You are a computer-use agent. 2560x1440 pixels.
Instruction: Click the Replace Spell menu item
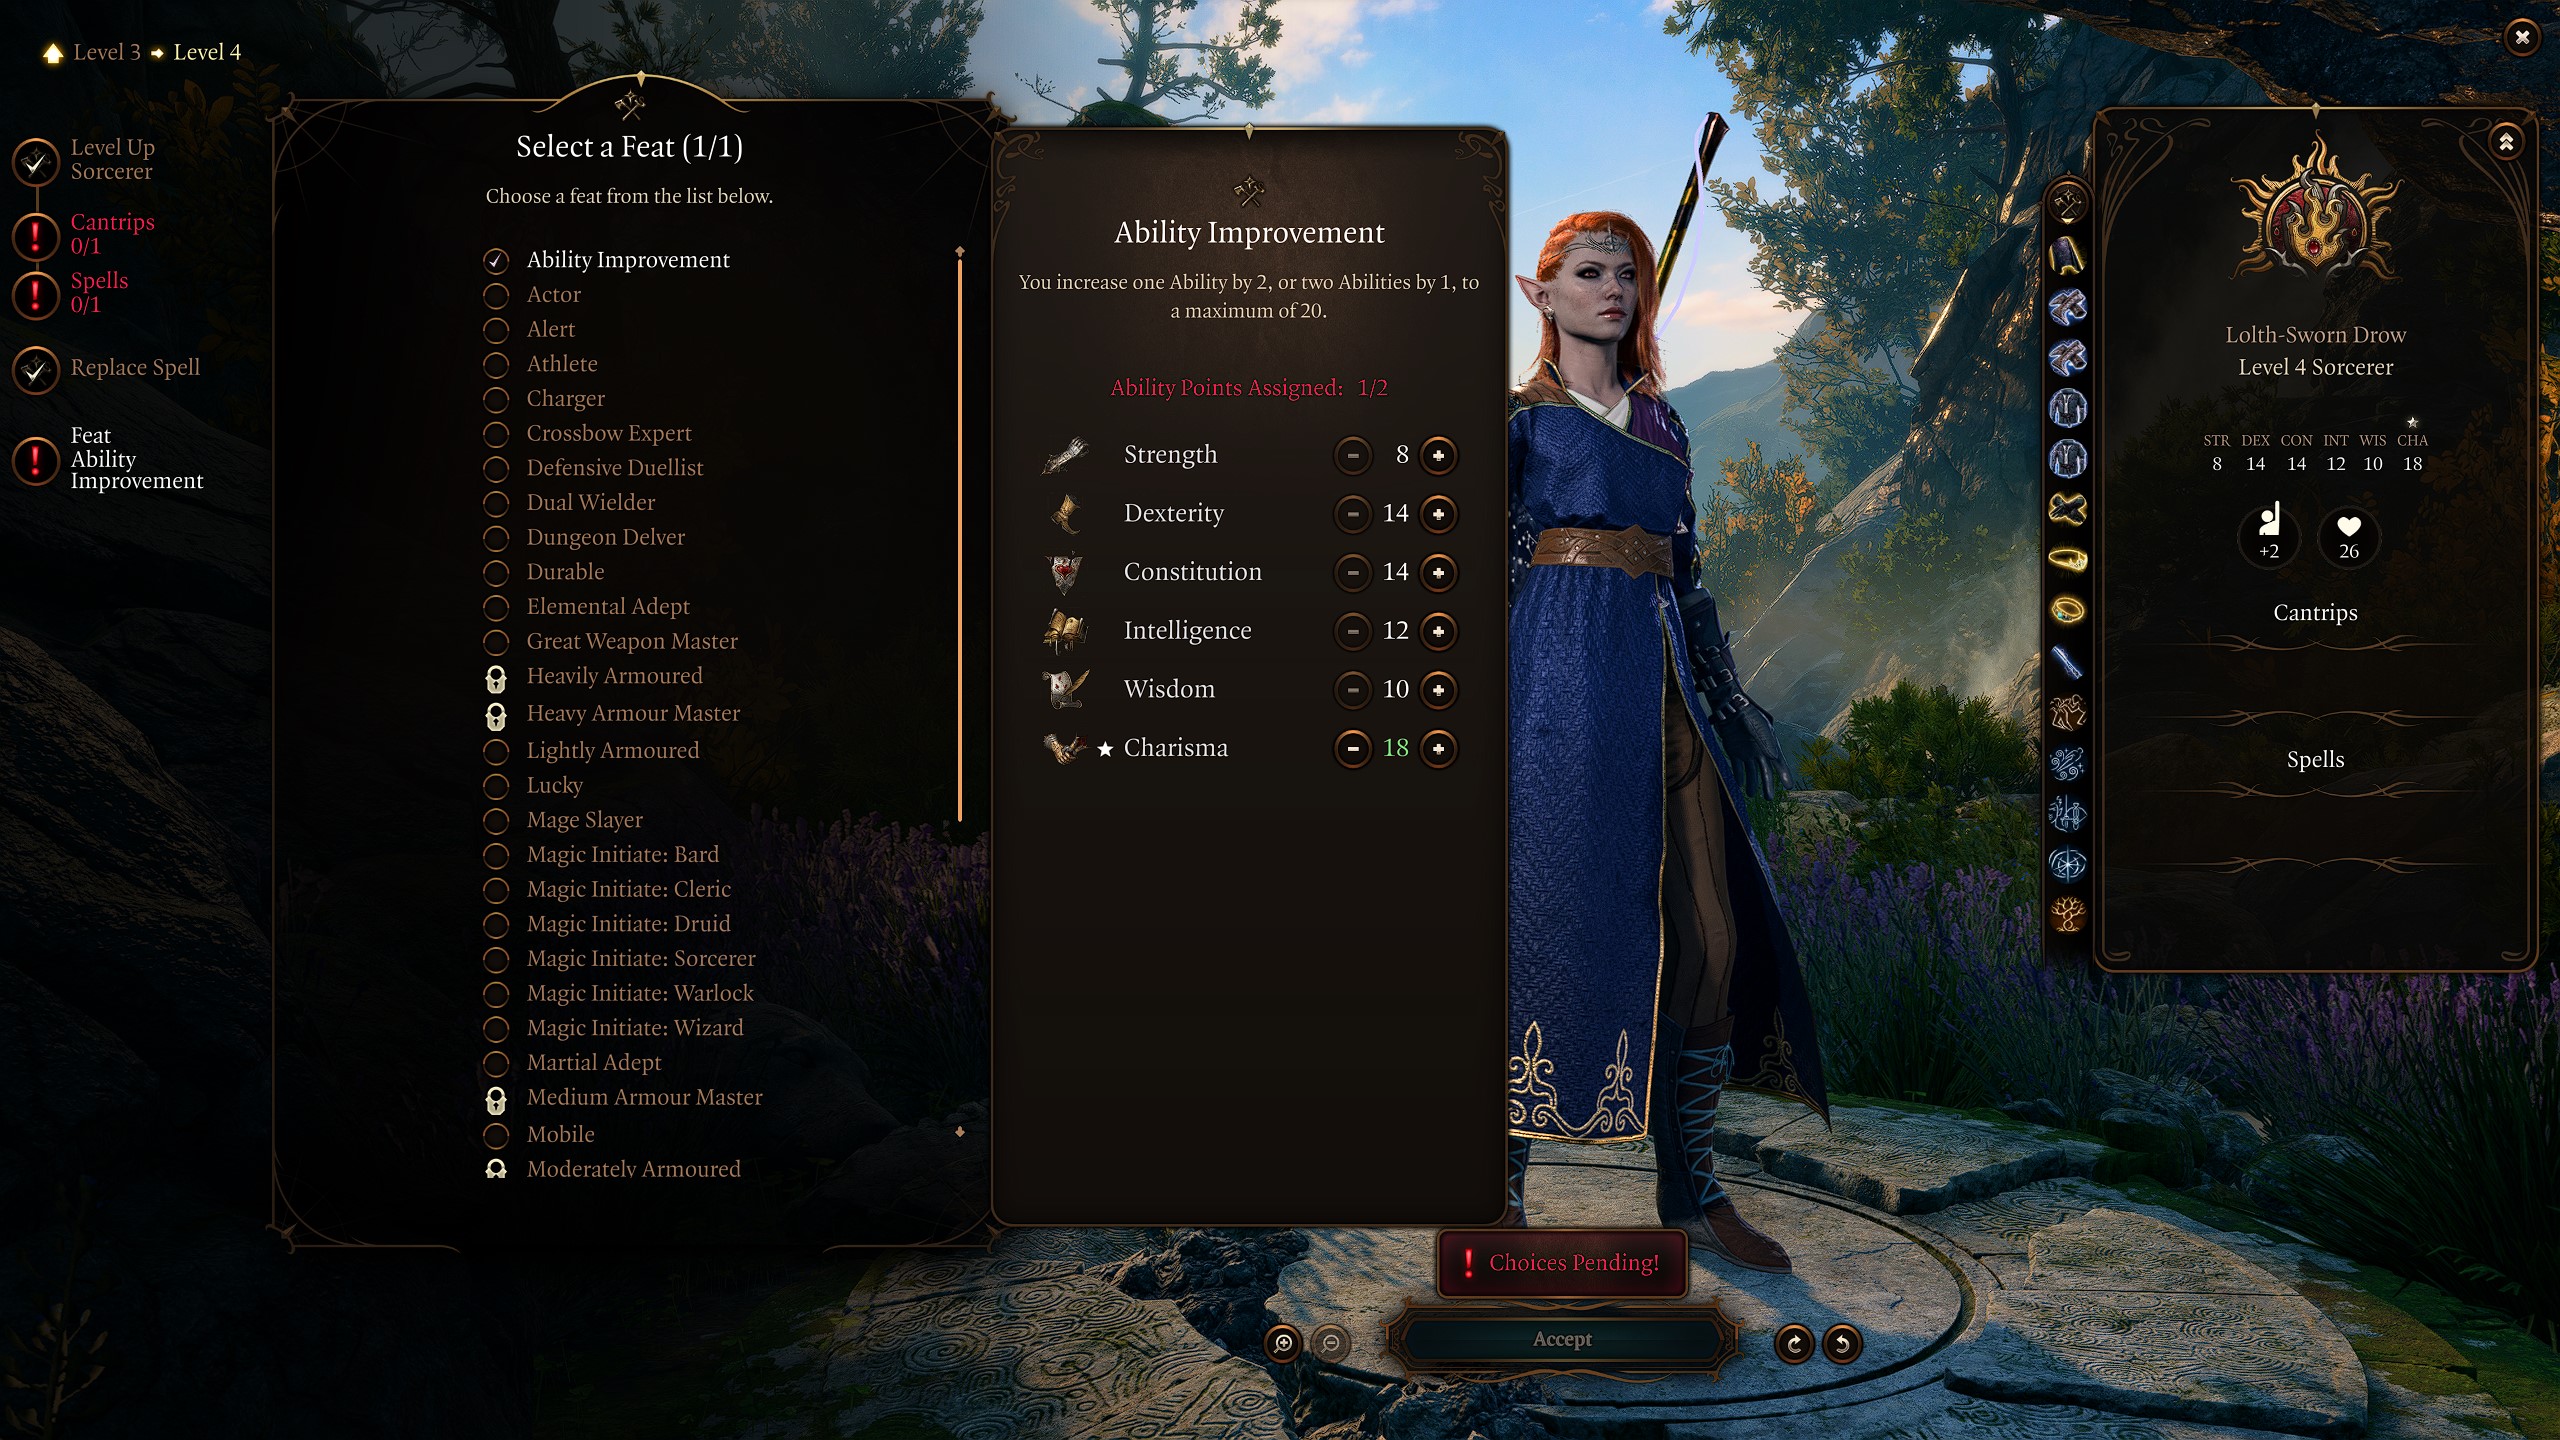click(135, 366)
